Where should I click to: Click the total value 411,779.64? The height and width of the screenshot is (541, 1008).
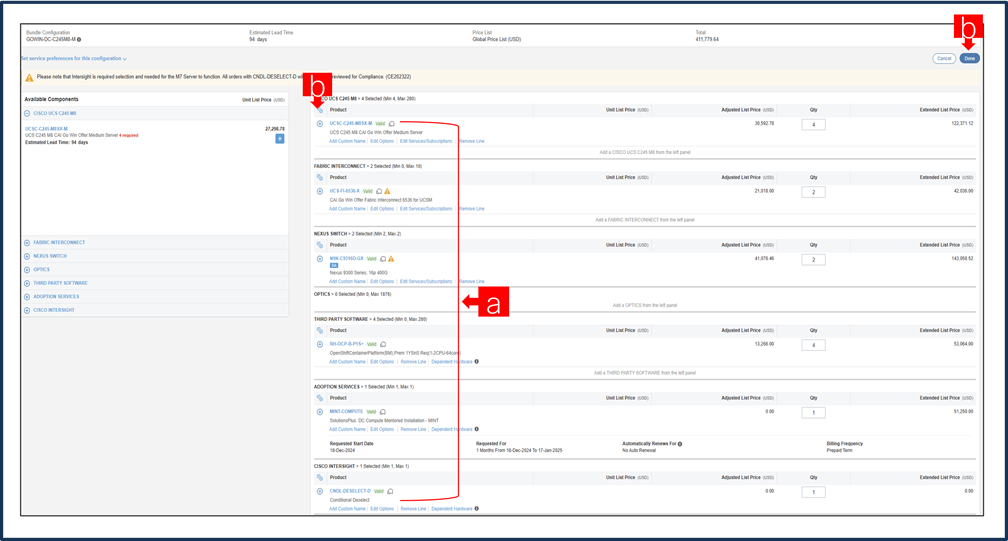pos(707,40)
